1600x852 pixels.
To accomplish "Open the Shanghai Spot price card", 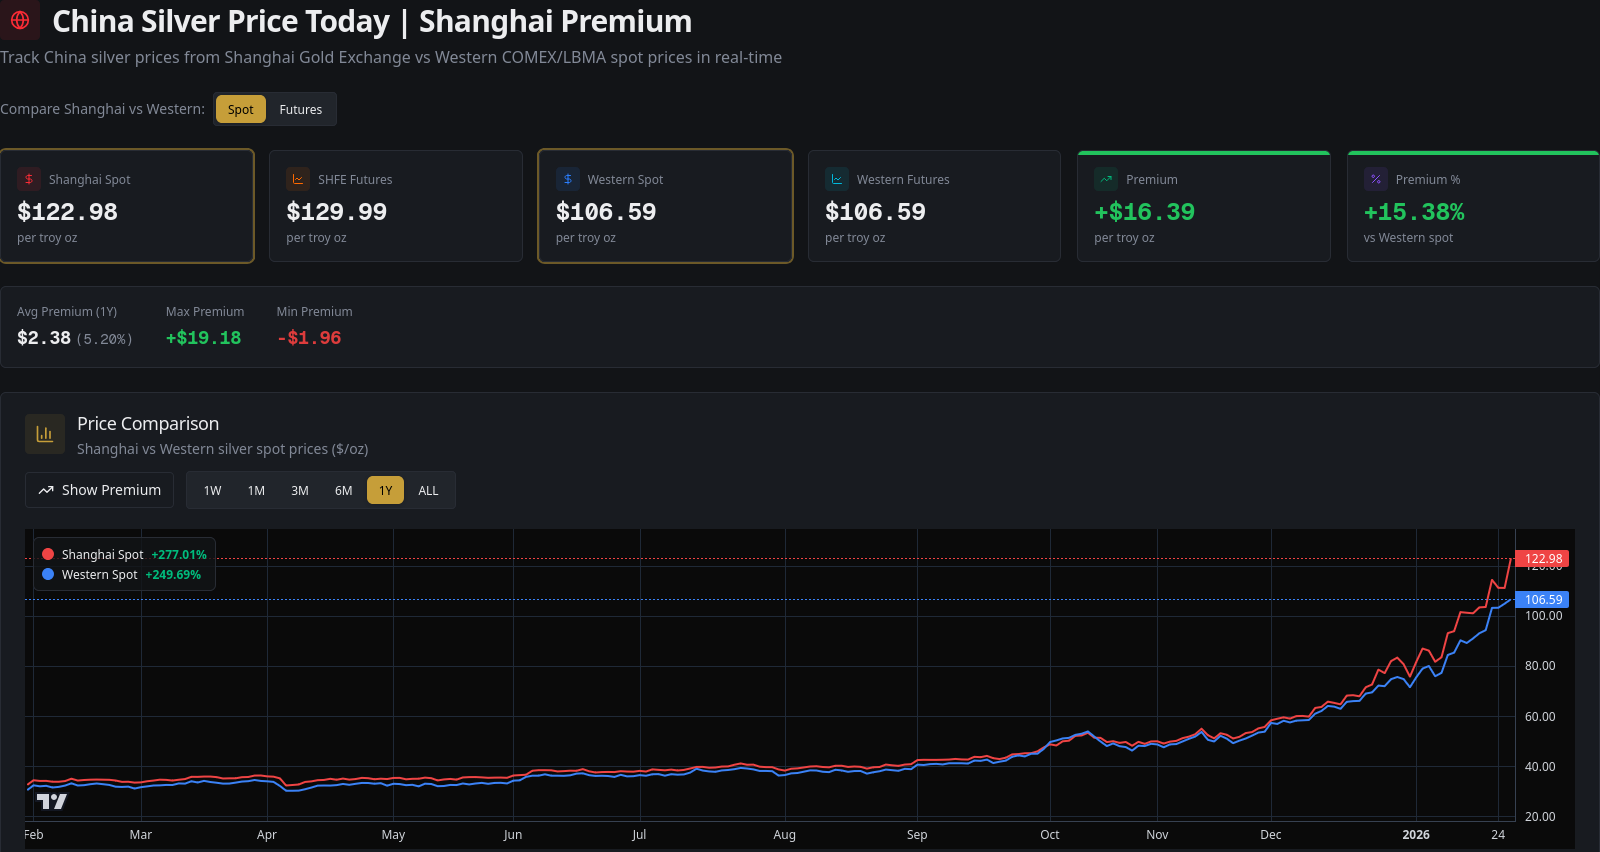I will click(127, 206).
